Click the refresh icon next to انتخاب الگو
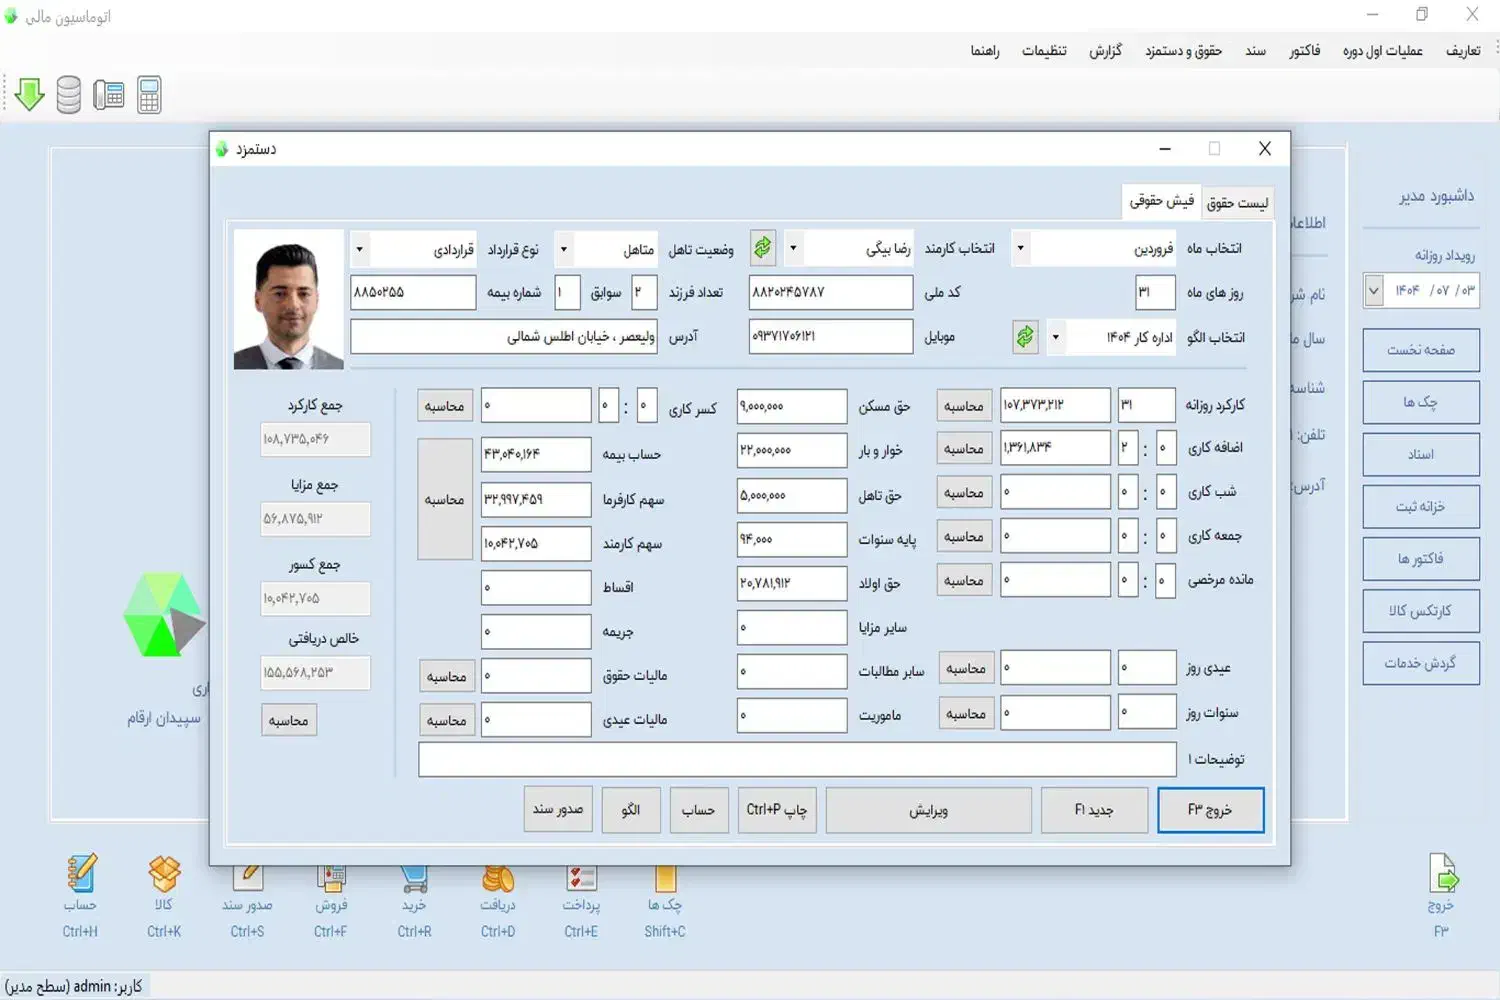Screen dimensions: 1500x1000 pos(1025,337)
